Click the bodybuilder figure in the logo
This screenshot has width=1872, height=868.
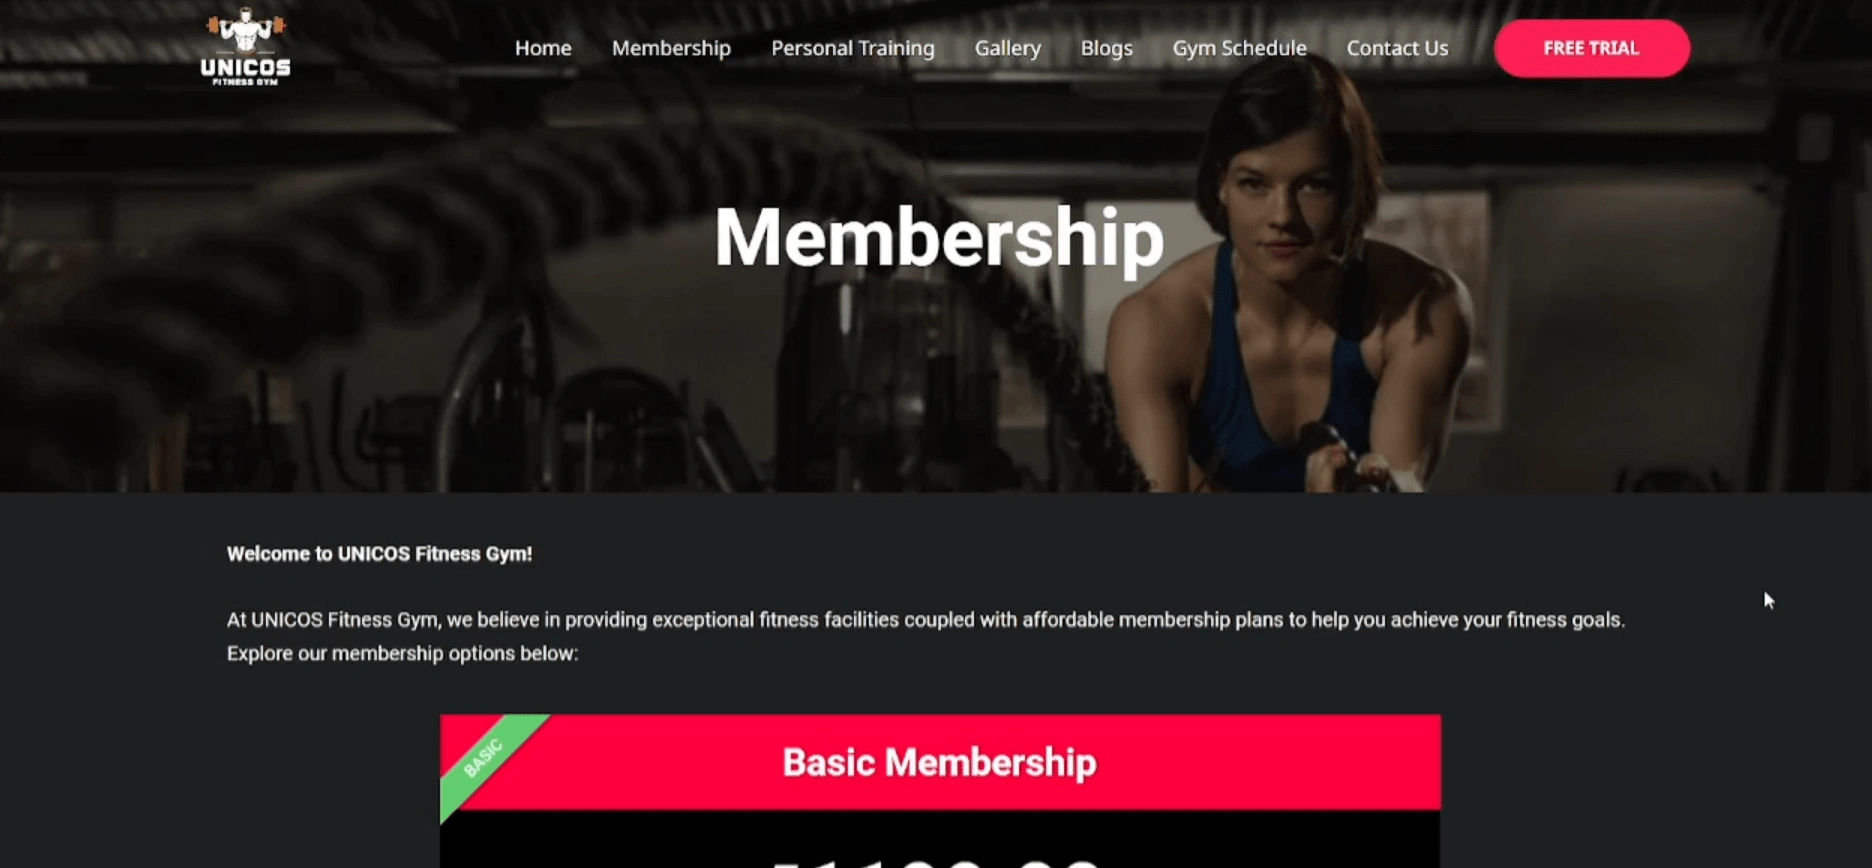245,30
